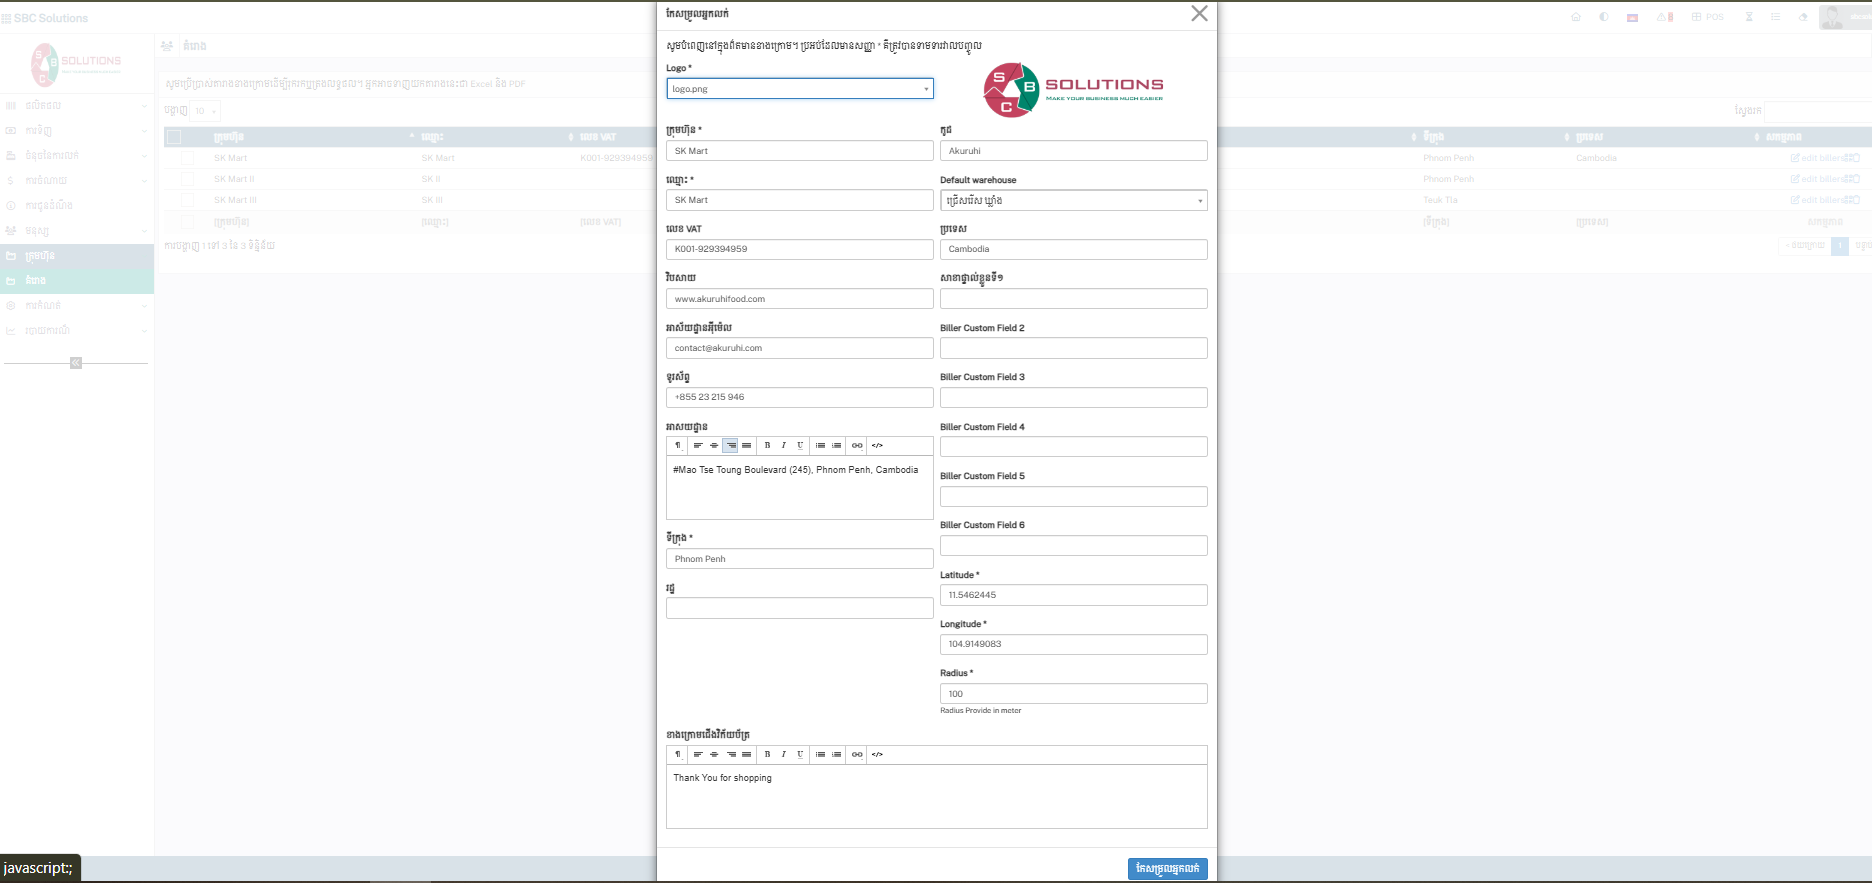Click the Biller Custom Field 2 input
Viewport: 1872px width, 883px height.
[1073, 348]
